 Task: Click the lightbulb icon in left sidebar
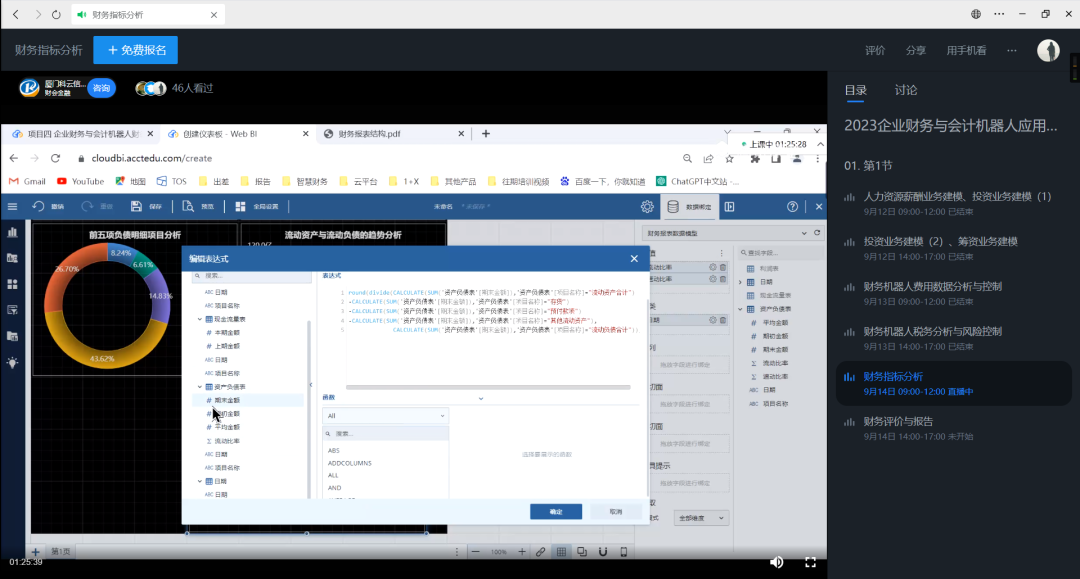12,362
